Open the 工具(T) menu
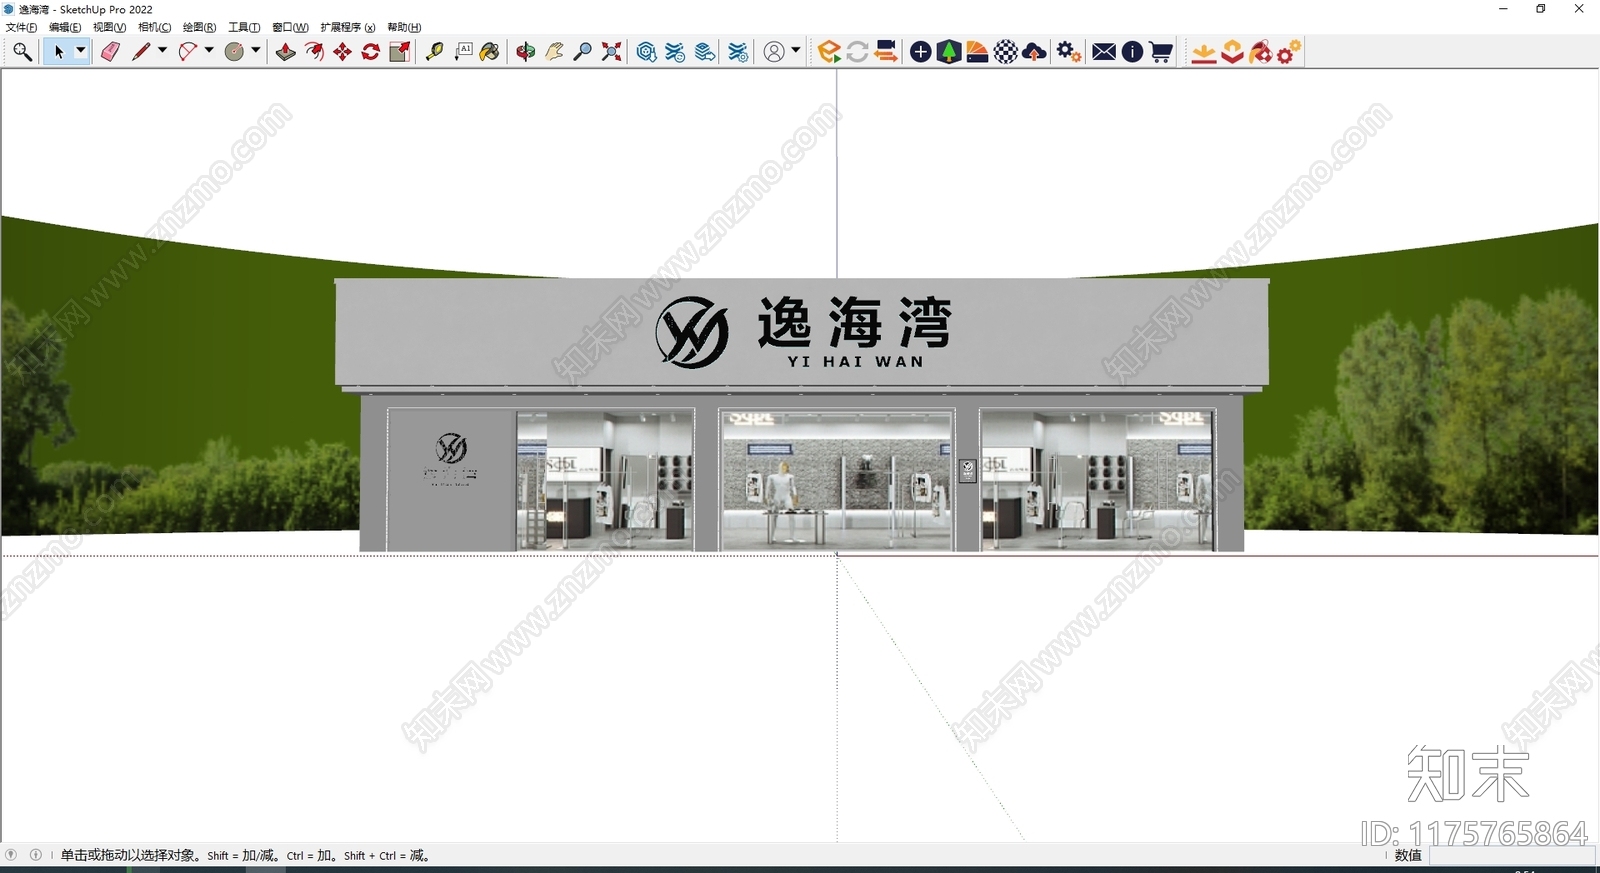 click(244, 27)
